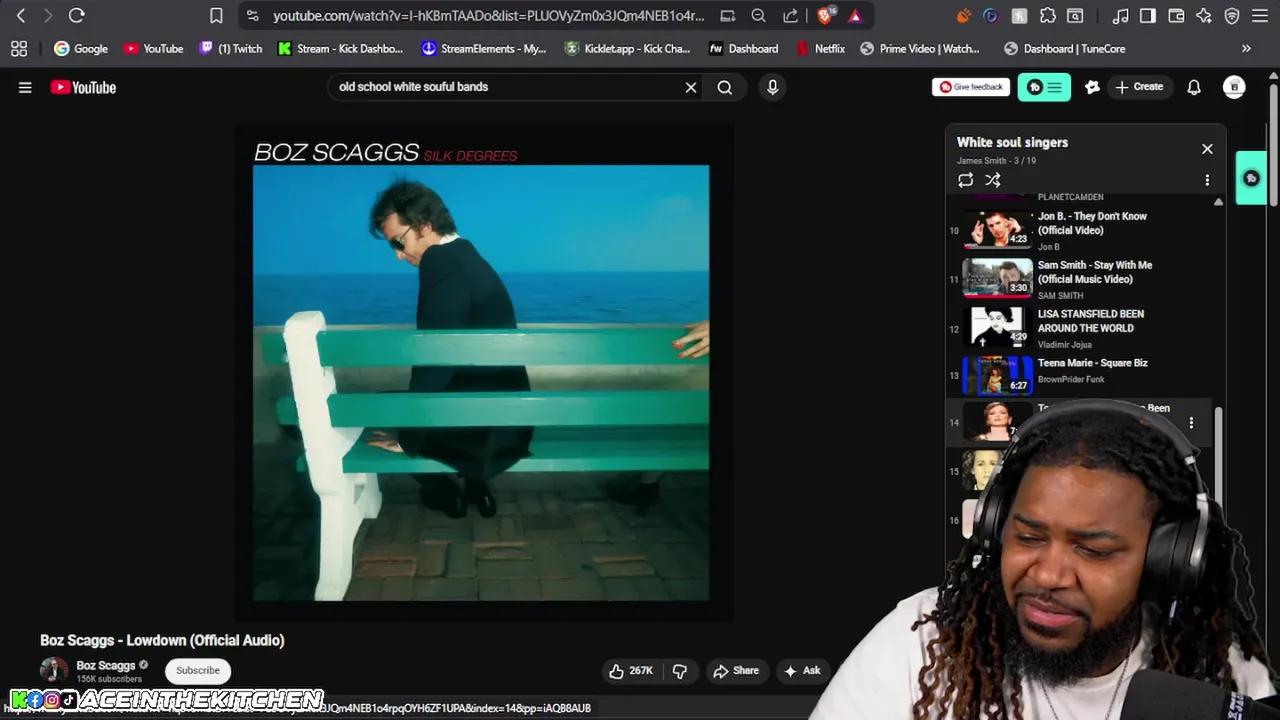The image size is (1280, 720).
Task: Open site settings icon in address bar
Action: click(x=252, y=16)
